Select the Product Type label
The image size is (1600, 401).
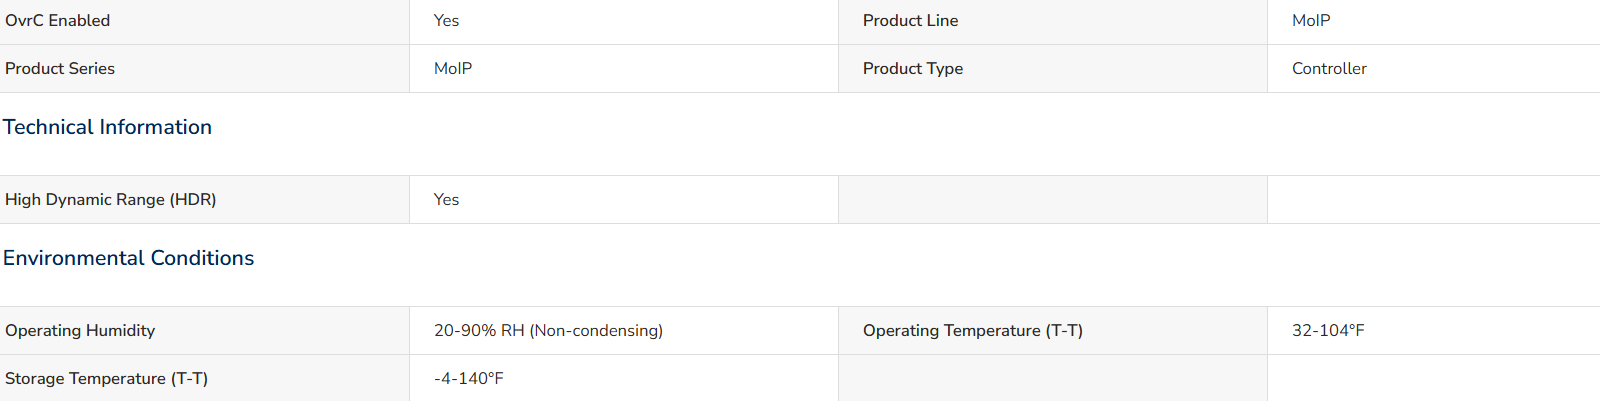[913, 69]
